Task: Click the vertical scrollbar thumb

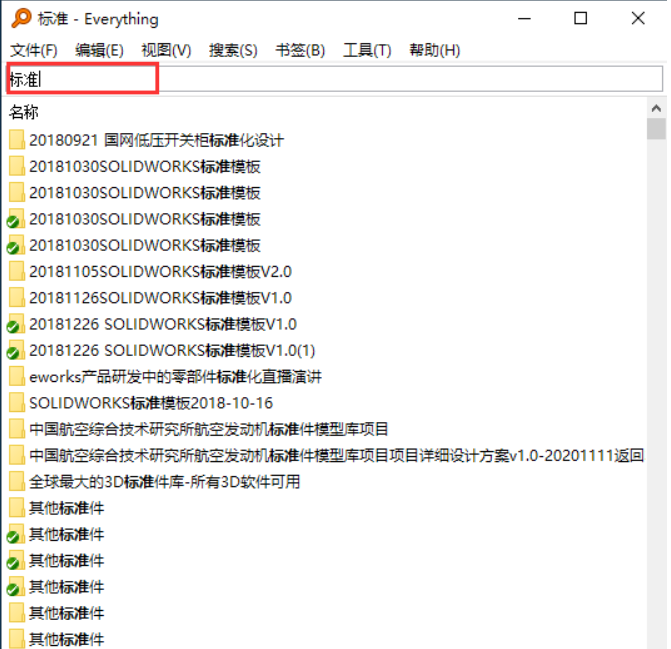Action: 656,129
